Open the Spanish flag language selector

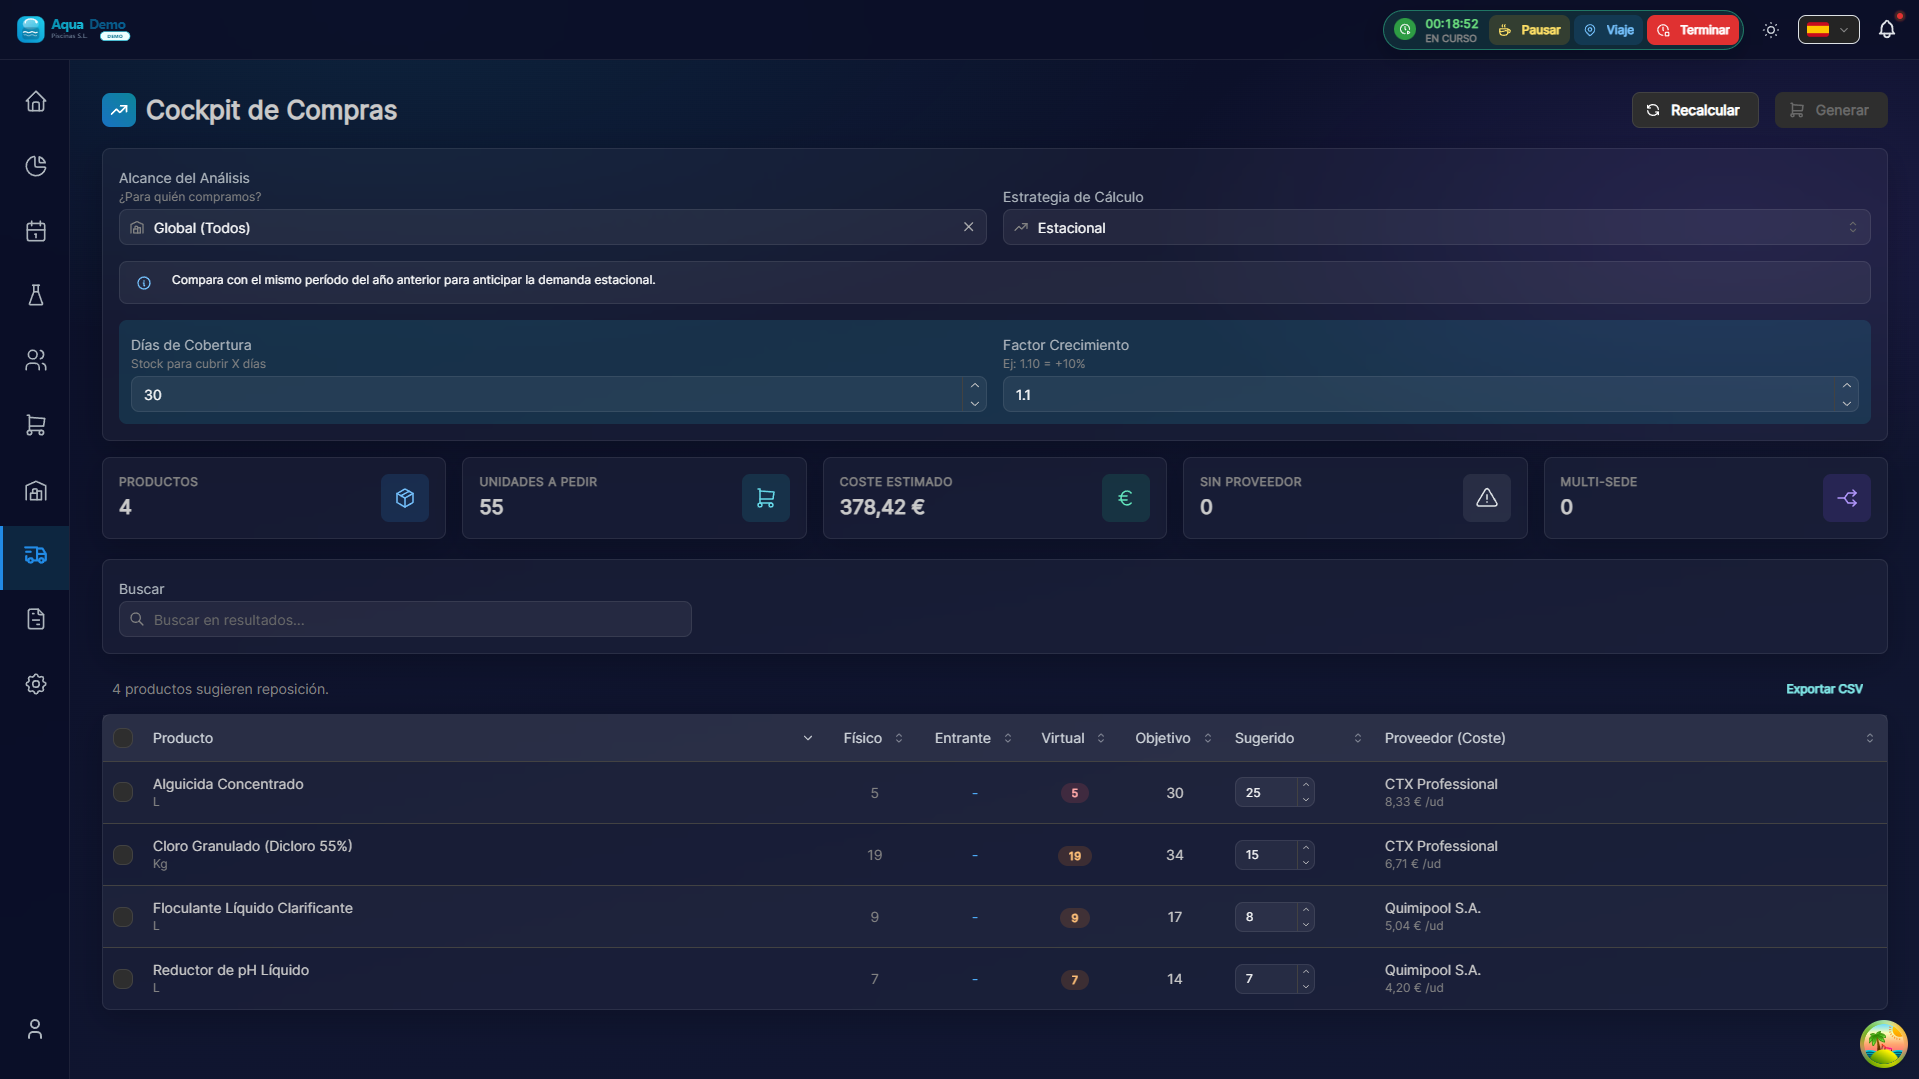point(1828,30)
